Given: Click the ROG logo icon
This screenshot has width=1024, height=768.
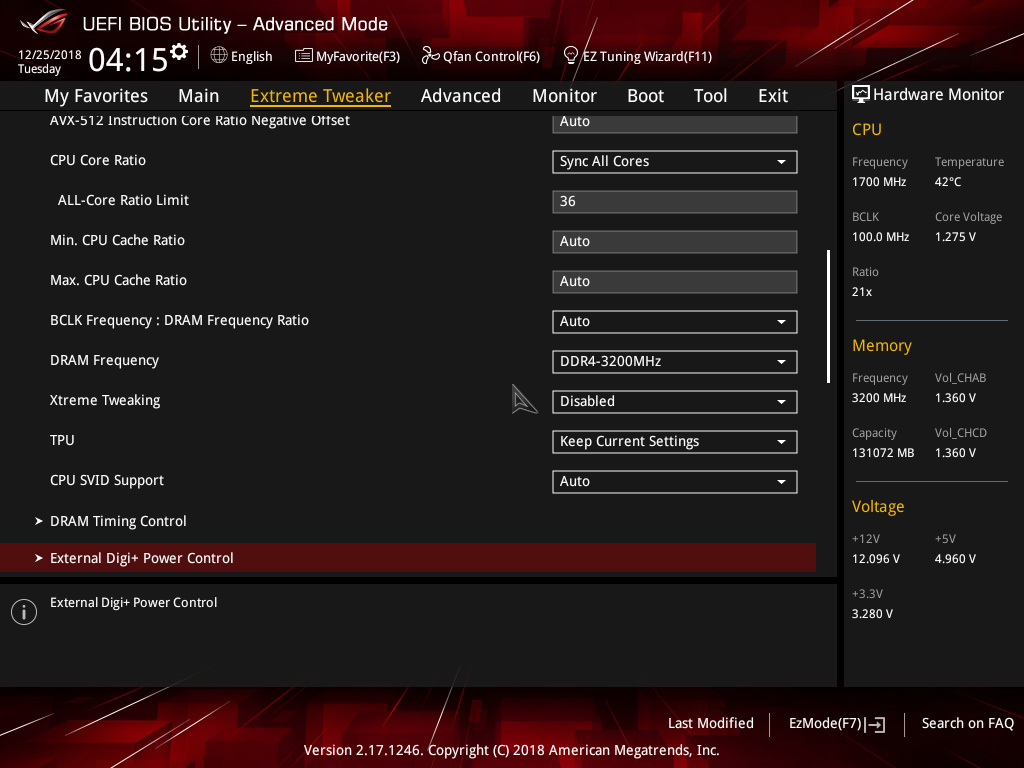Looking at the screenshot, I should tap(44, 22).
